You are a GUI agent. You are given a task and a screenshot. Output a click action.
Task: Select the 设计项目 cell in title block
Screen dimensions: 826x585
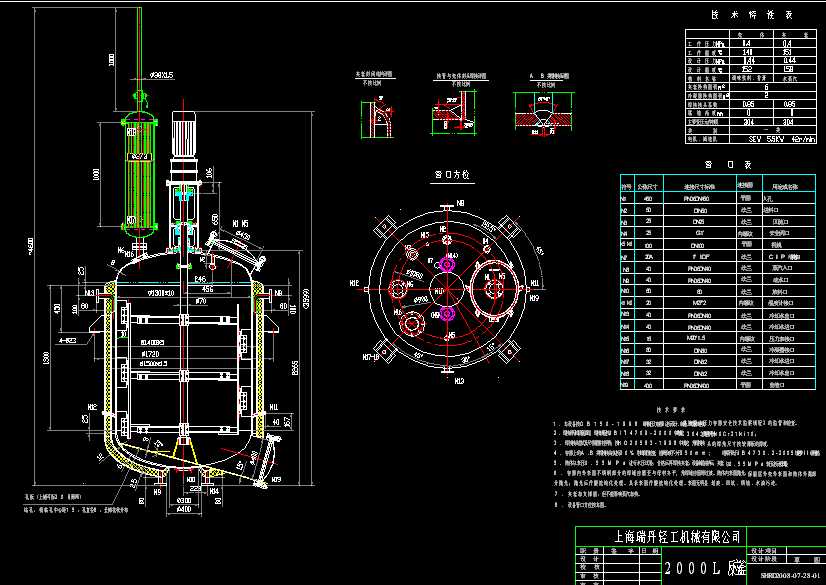(x=764, y=551)
